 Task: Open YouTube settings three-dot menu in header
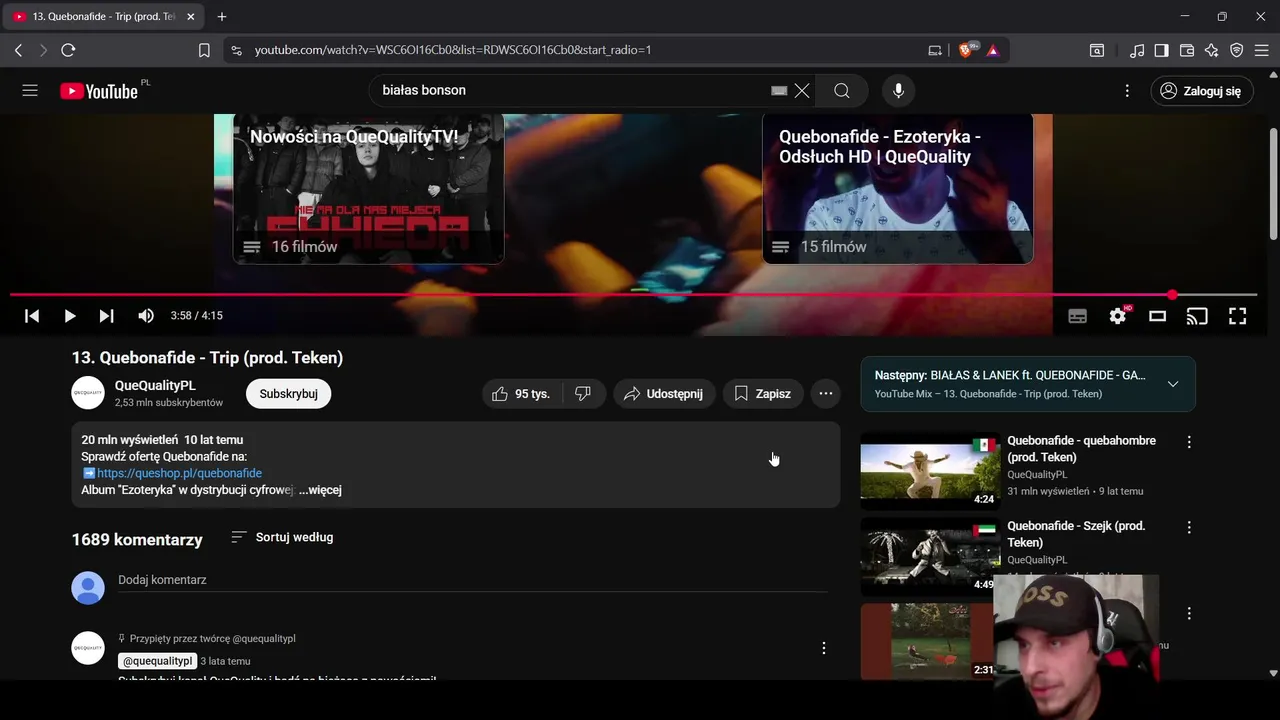click(1127, 91)
